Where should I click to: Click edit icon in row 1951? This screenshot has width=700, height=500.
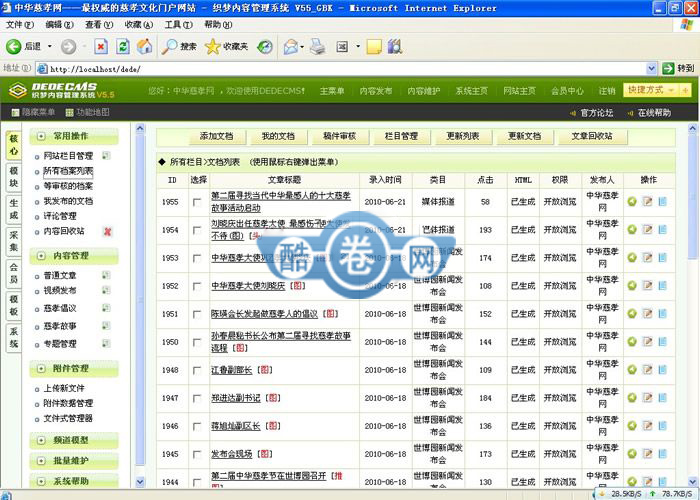tap(647, 314)
